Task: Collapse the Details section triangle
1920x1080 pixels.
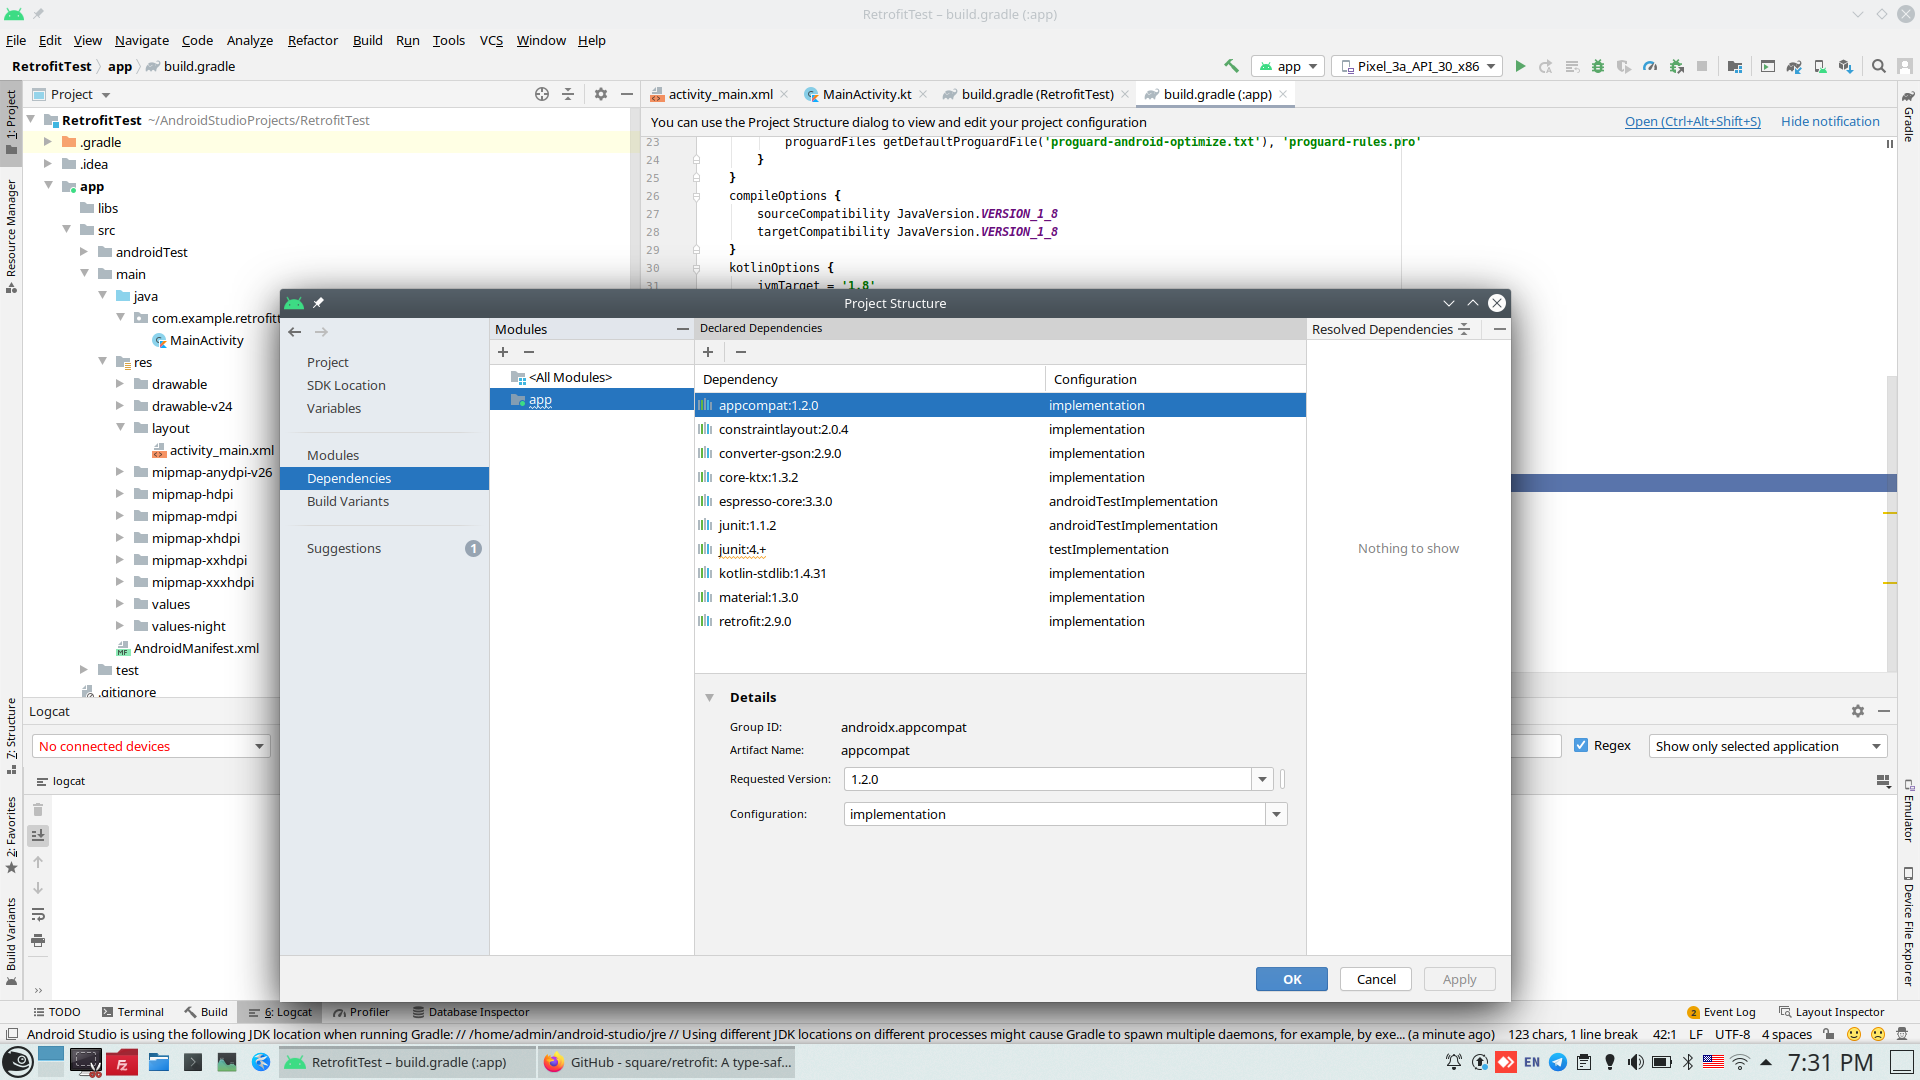Action: [x=709, y=698]
